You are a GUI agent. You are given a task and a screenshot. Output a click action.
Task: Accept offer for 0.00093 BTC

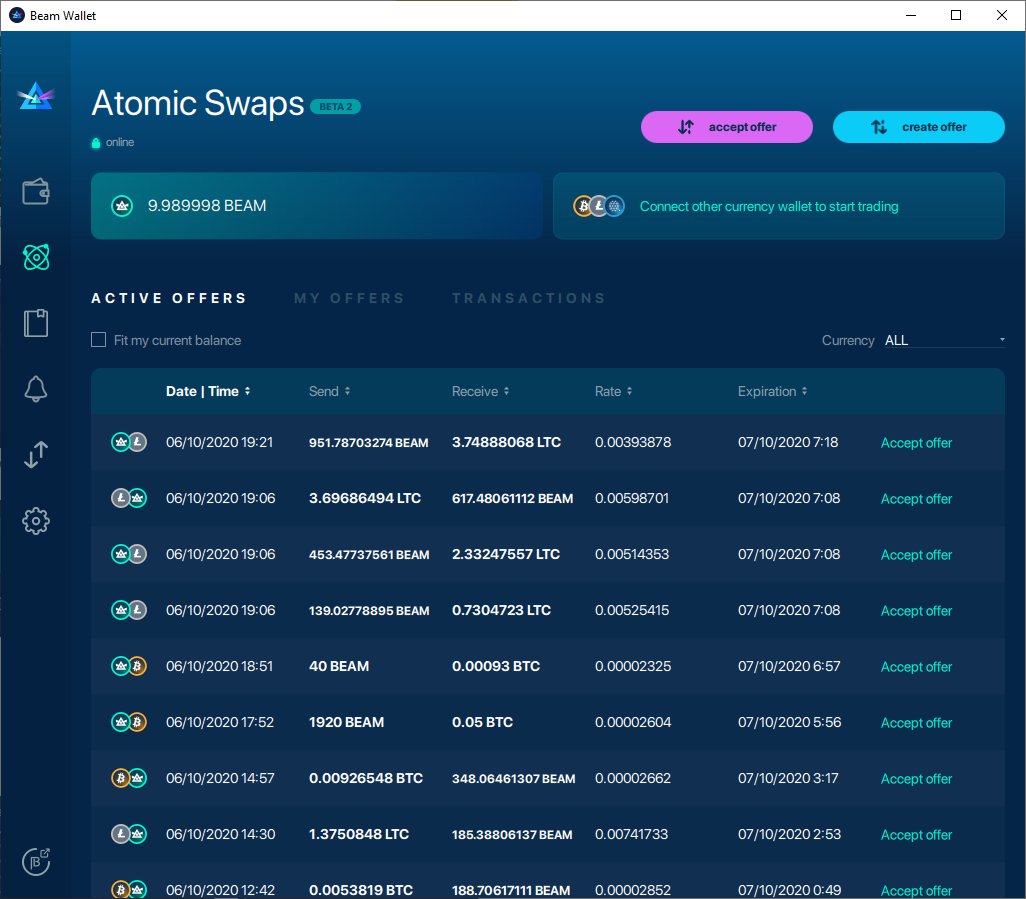pos(916,667)
